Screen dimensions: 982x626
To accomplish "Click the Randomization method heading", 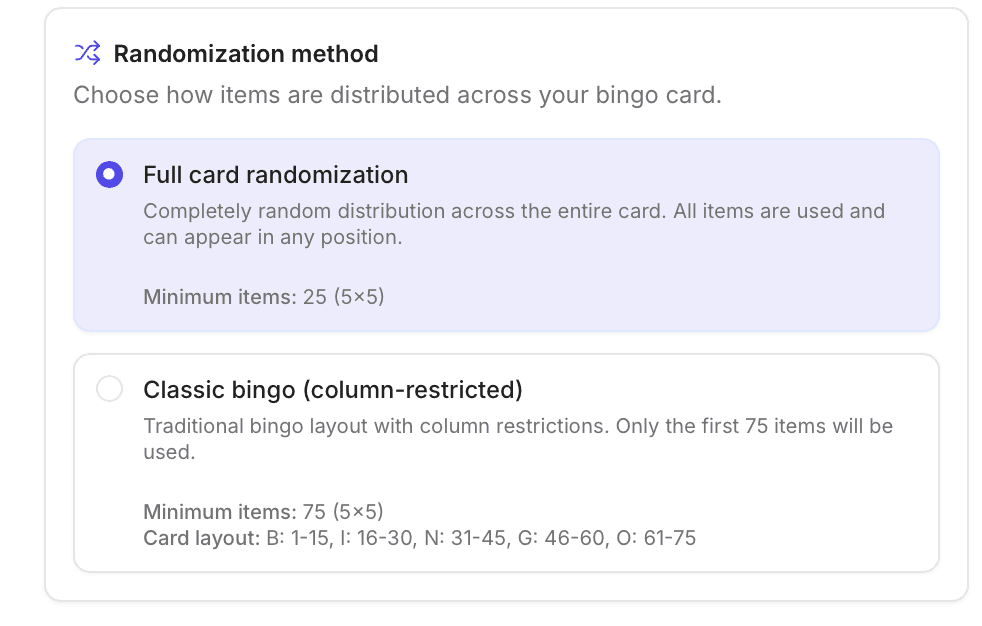I will [246, 54].
